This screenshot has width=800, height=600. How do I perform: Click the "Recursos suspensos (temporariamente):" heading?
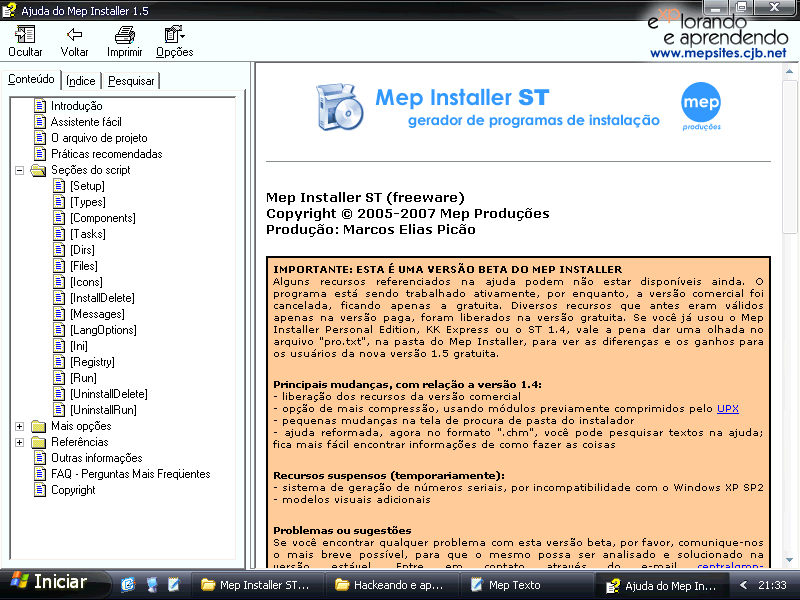click(389, 476)
